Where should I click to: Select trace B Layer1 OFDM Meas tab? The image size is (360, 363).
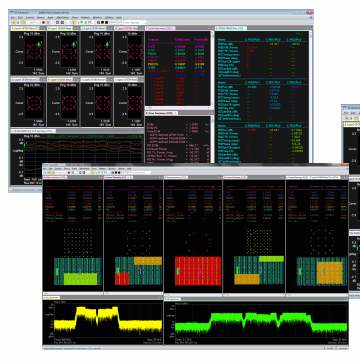tap(62, 29)
